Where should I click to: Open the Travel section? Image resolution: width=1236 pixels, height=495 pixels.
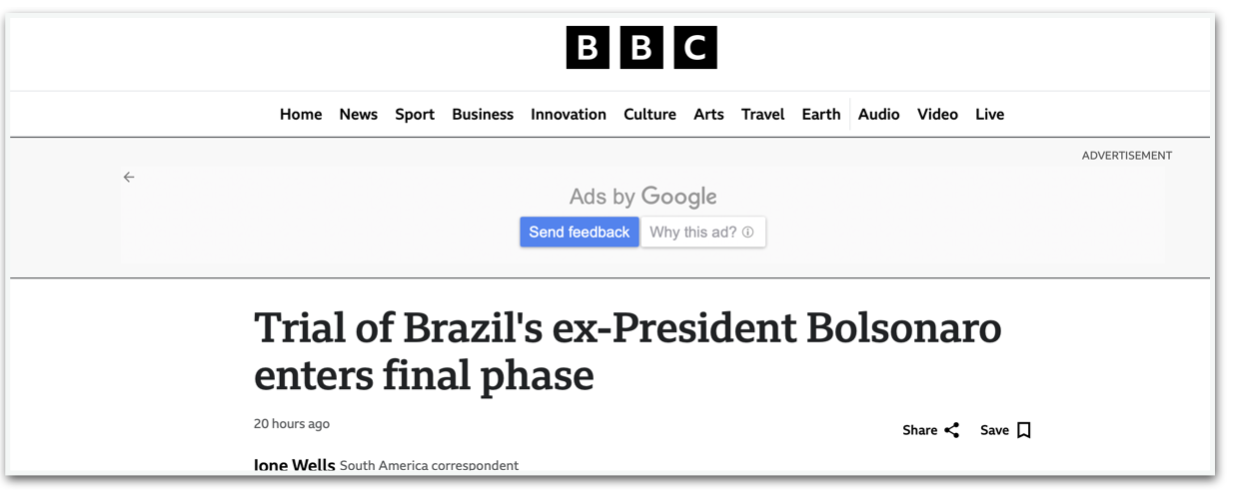[763, 114]
